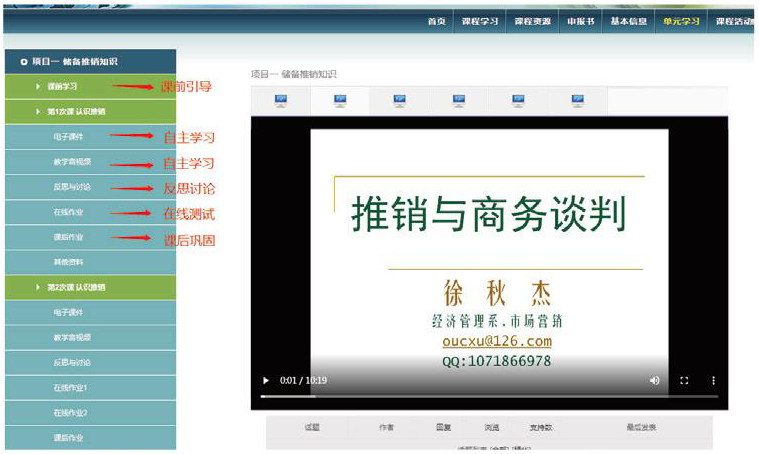Collapse 项目一 储备推销知识 header

(73, 61)
